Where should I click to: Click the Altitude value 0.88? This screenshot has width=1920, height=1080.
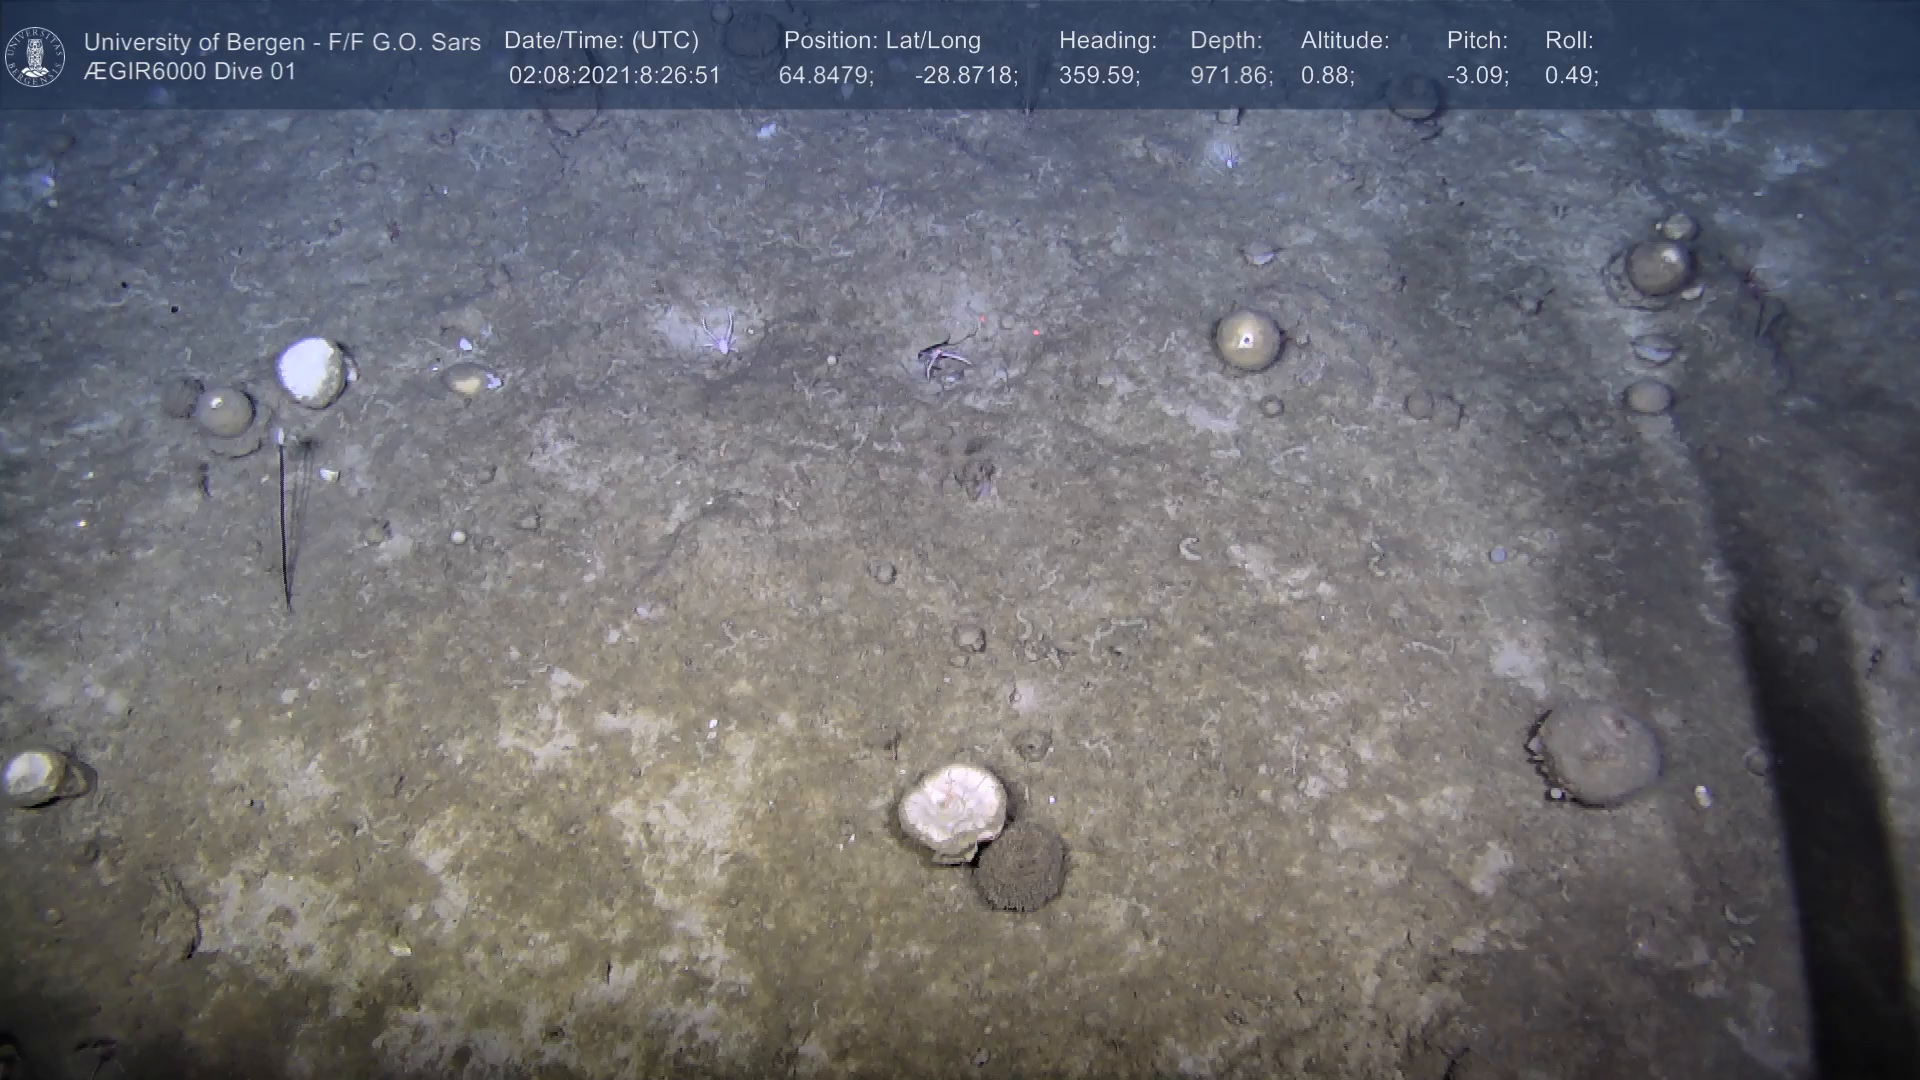pos(1327,76)
